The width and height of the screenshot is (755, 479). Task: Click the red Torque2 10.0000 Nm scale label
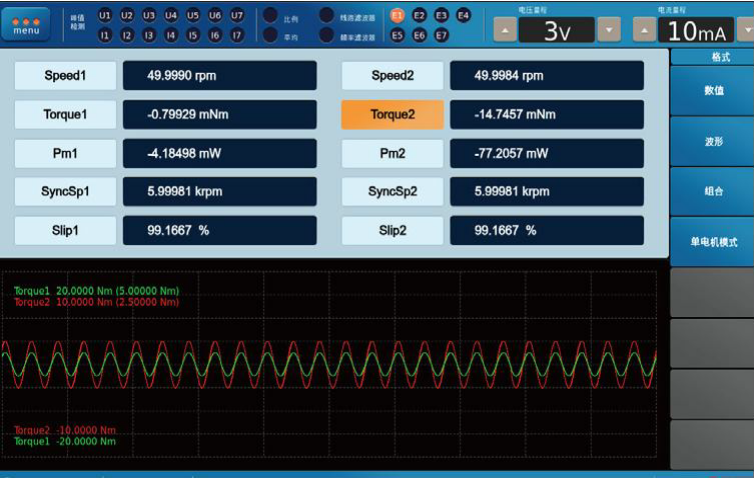click(x=96, y=302)
